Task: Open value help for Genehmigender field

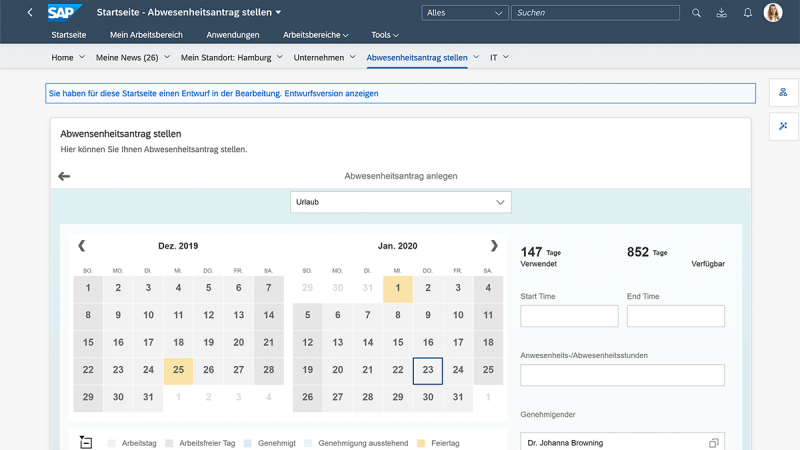Action: point(713,443)
